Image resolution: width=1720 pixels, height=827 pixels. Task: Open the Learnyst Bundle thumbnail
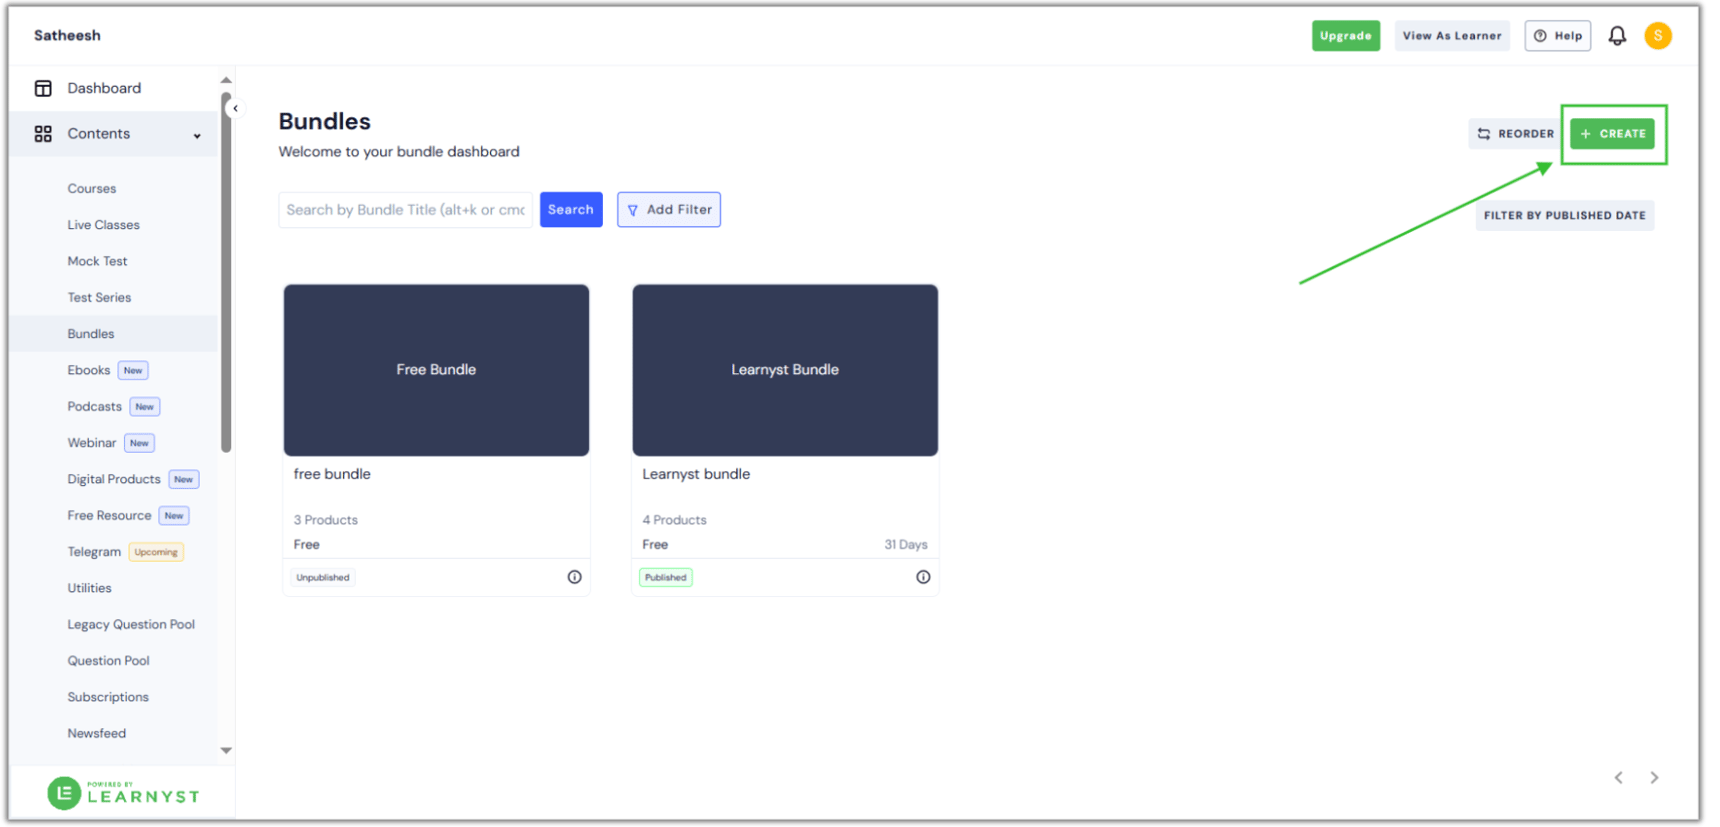784,370
